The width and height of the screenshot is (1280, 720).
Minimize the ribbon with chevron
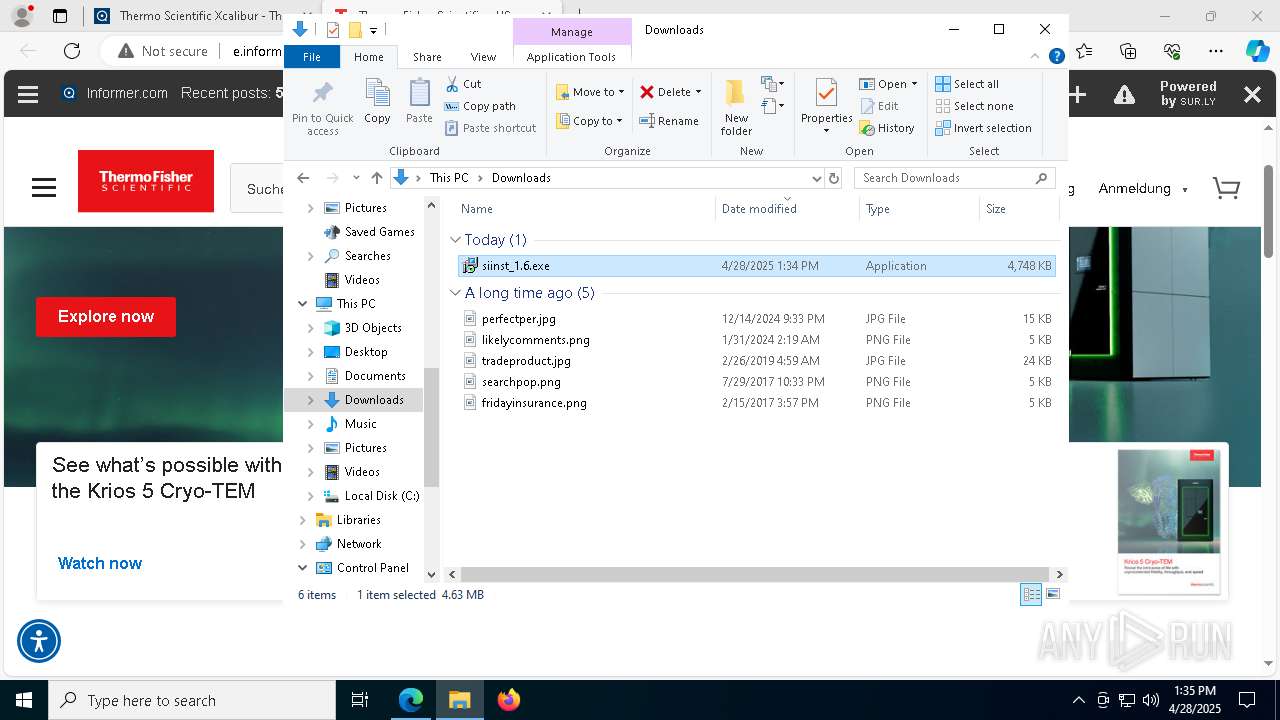[1036, 57]
